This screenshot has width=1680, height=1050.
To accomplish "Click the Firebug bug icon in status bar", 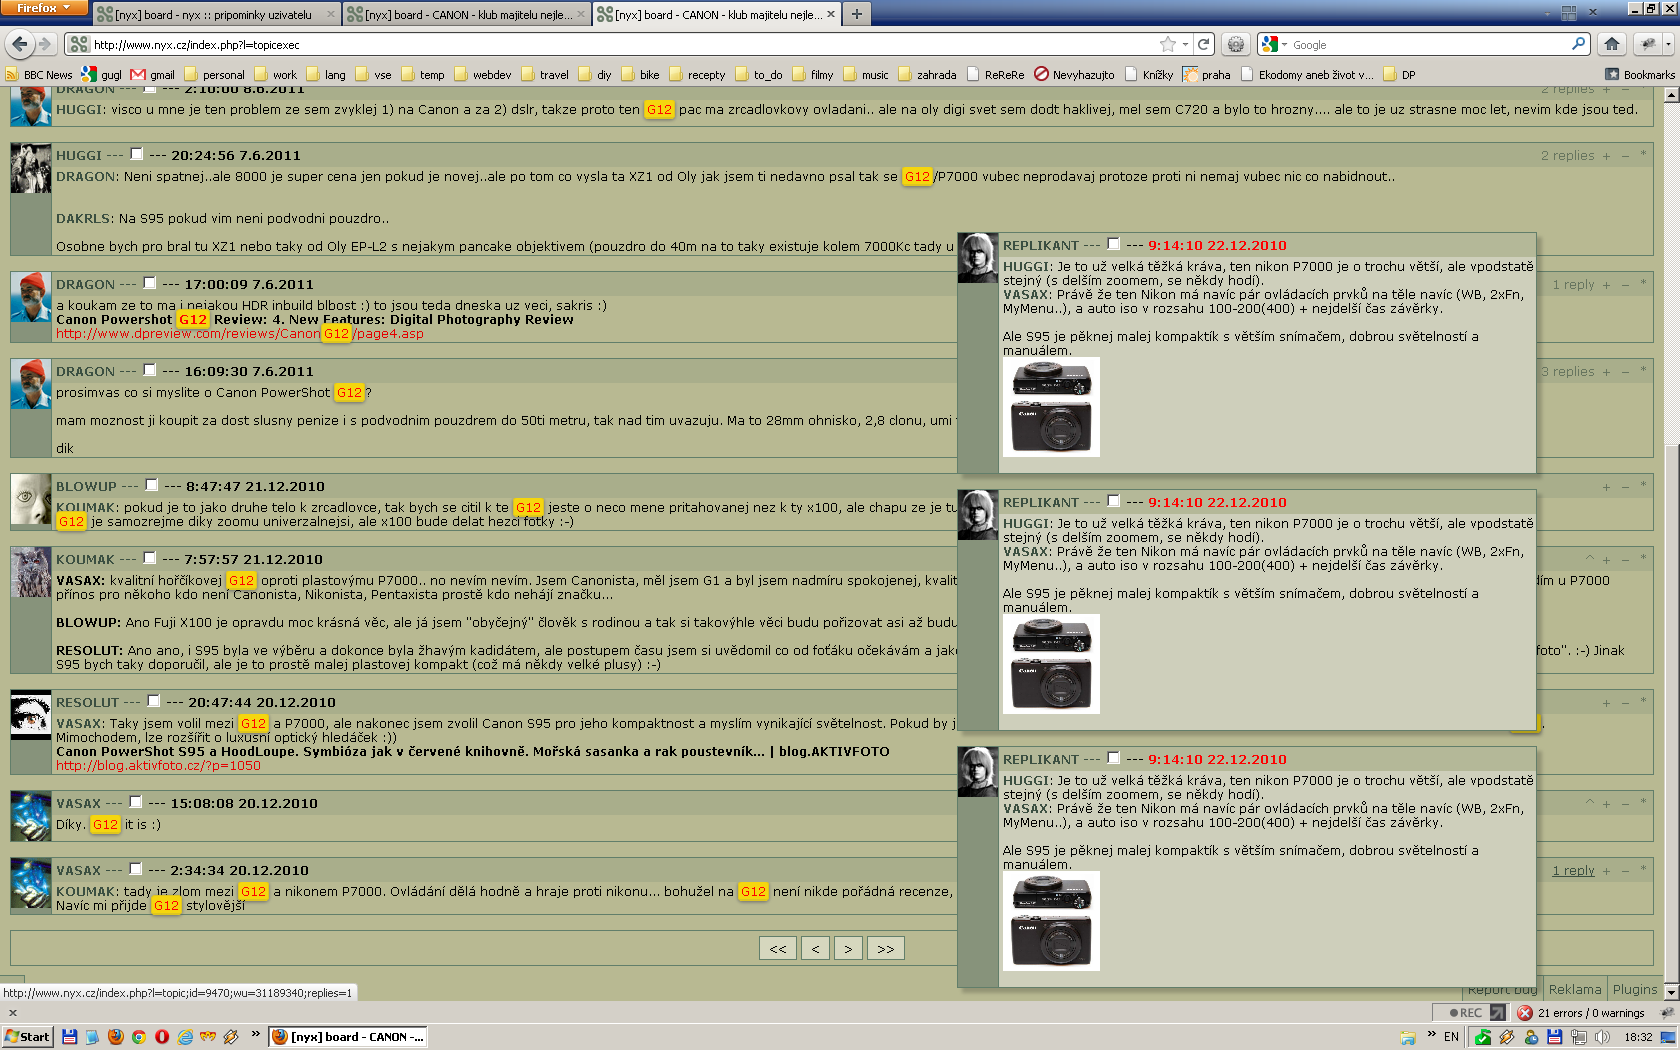I will [1666, 1012].
